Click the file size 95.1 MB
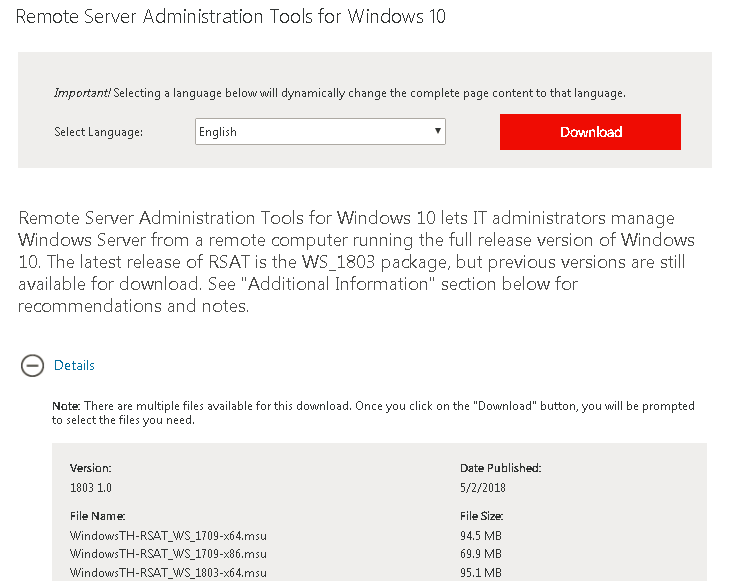This screenshot has width=735, height=581. pyautogui.click(x=481, y=573)
